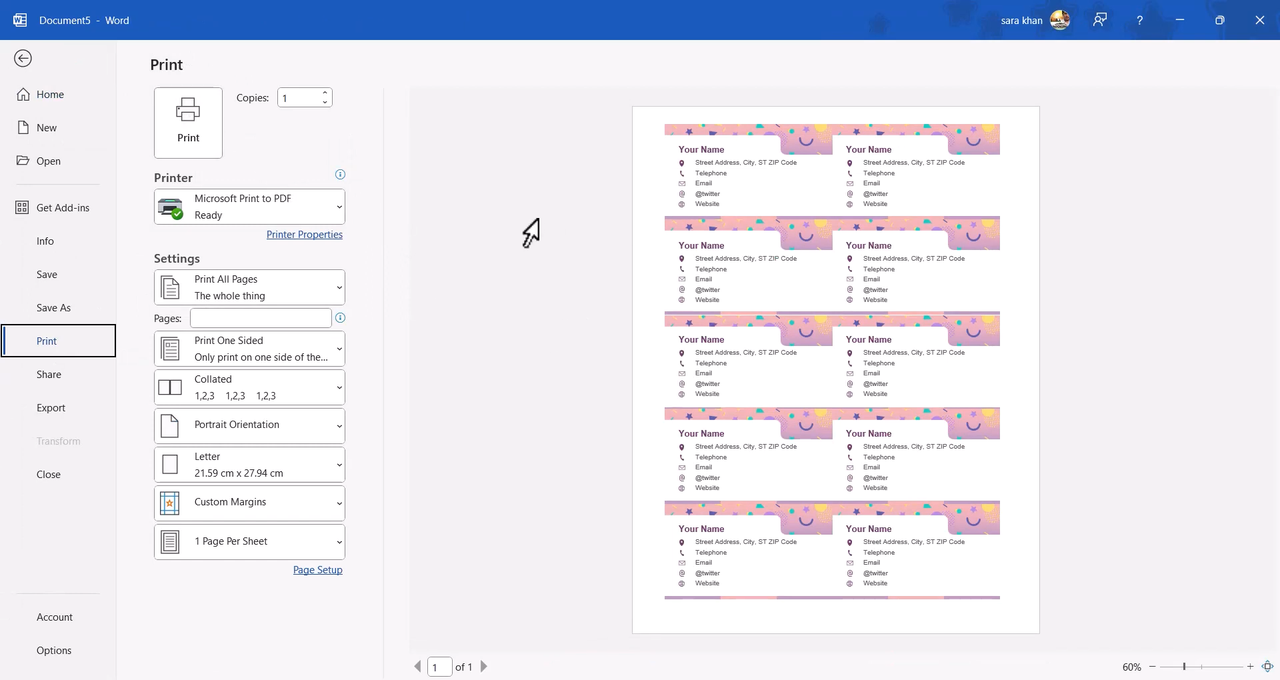This screenshot has width=1280, height=680.
Task: Click the Collated pages icon
Action: click(x=170, y=387)
